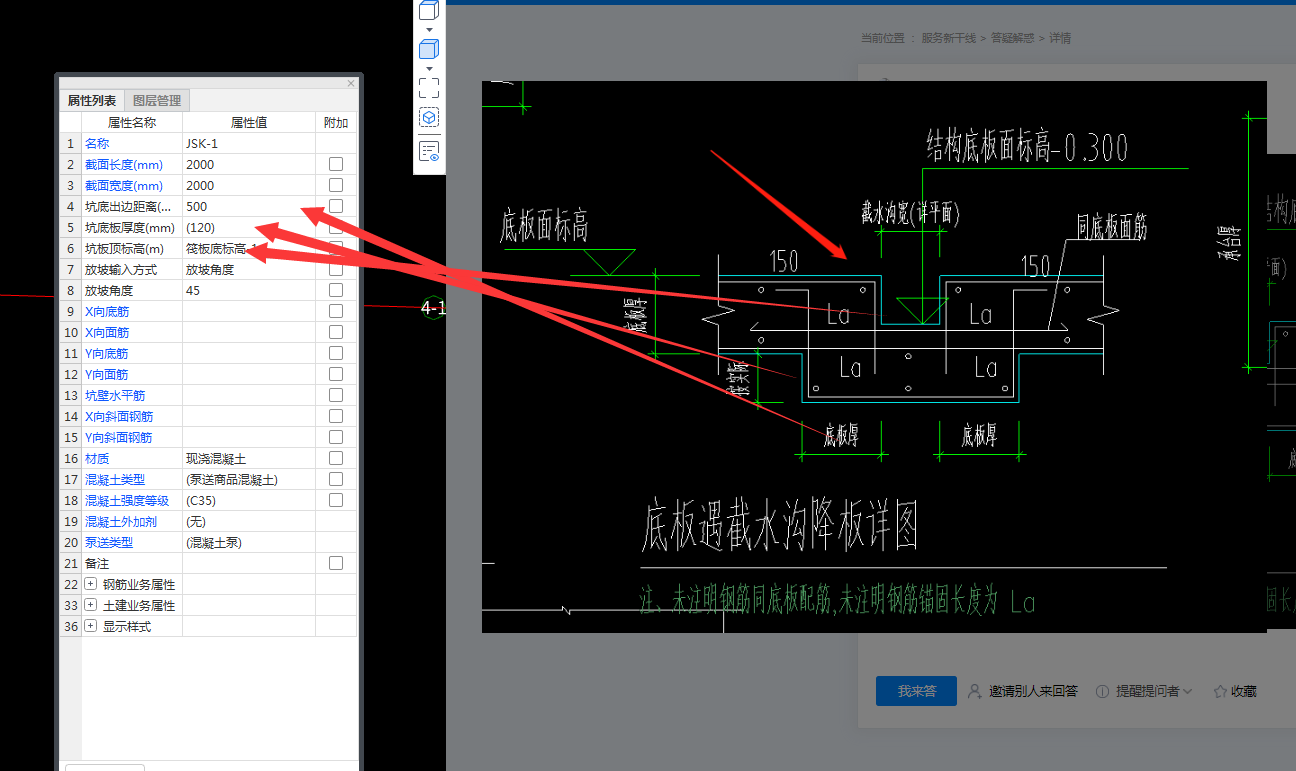
Task: Open 服务新干线 breadcrumb link
Action: click(950, 38)
